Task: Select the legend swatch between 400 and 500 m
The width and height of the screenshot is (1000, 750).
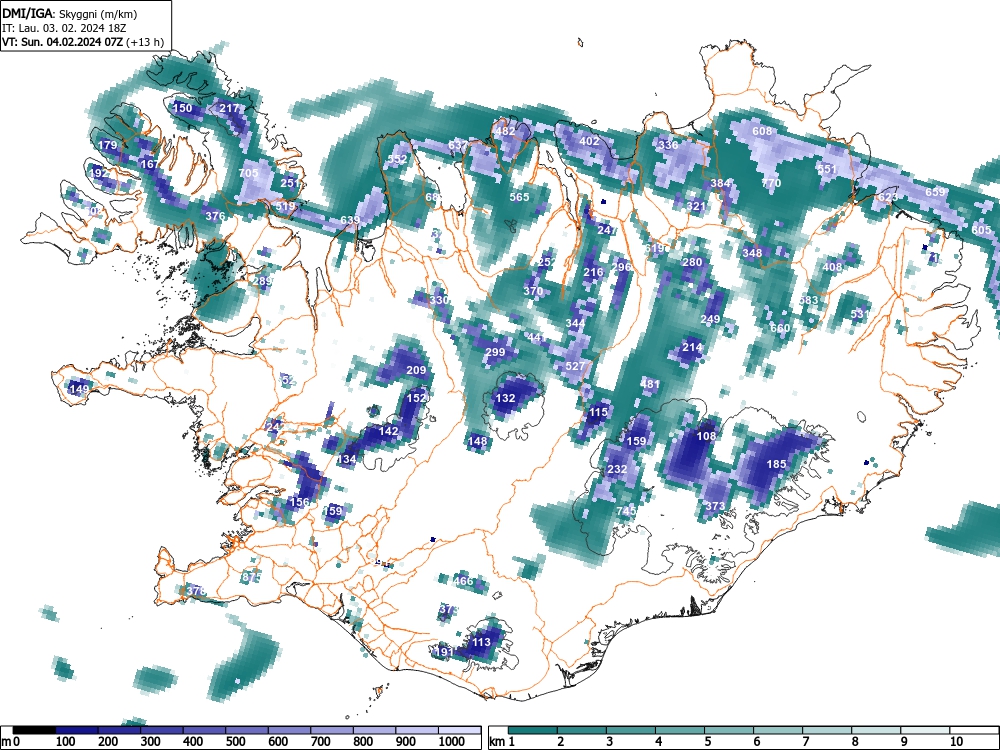Action: coord(204,730)
